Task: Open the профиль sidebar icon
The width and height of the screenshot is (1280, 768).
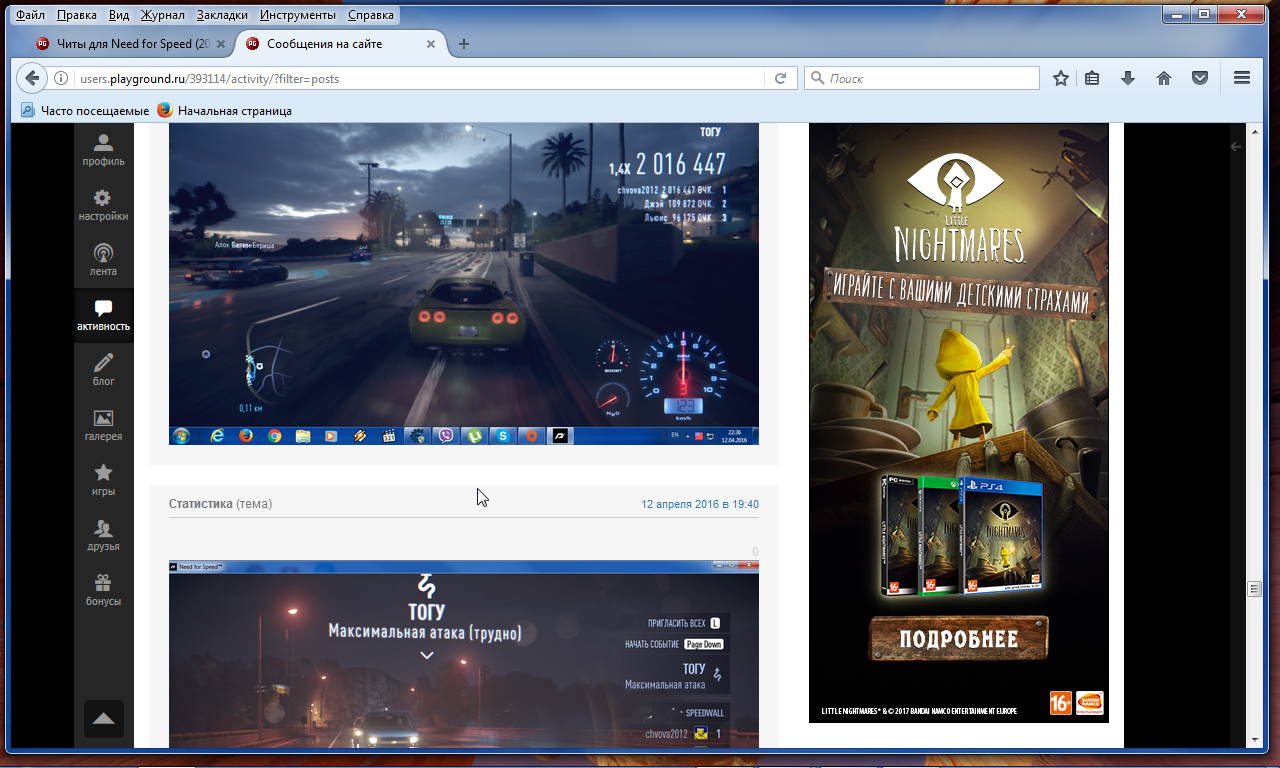Action: coord(103,150)
